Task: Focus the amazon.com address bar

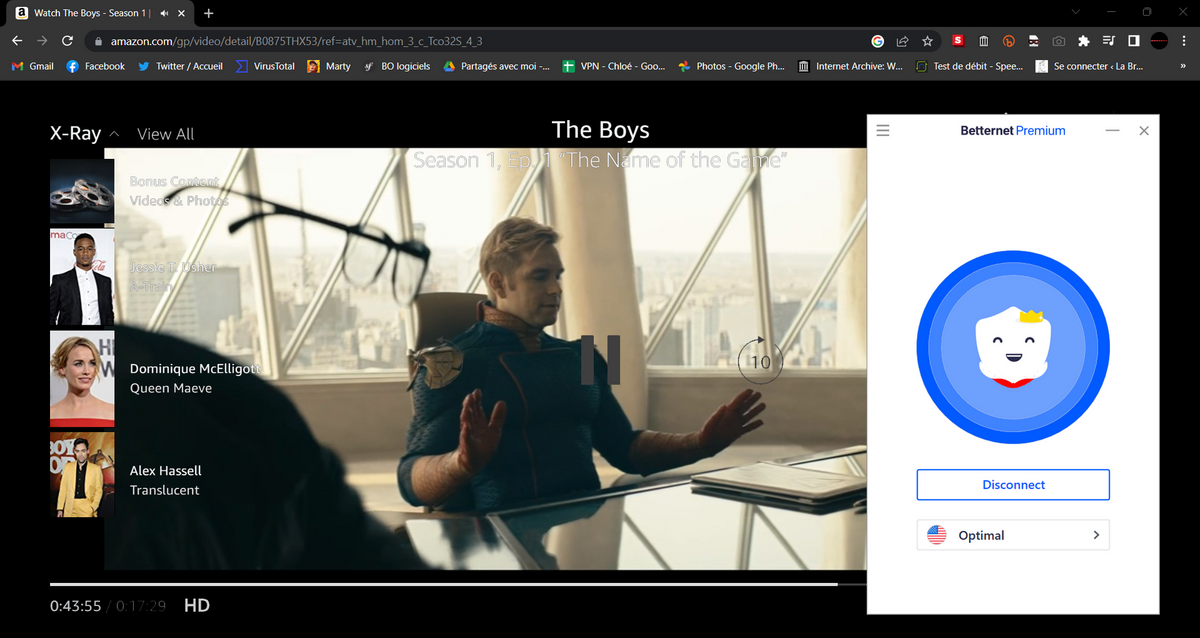Action: [480, 41]
